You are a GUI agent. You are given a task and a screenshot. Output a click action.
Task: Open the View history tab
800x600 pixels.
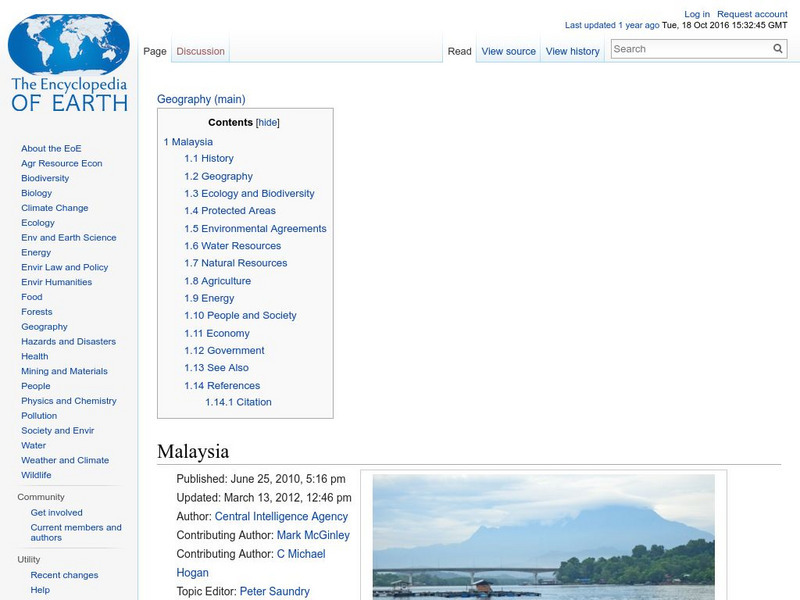(x=572, y=50)
